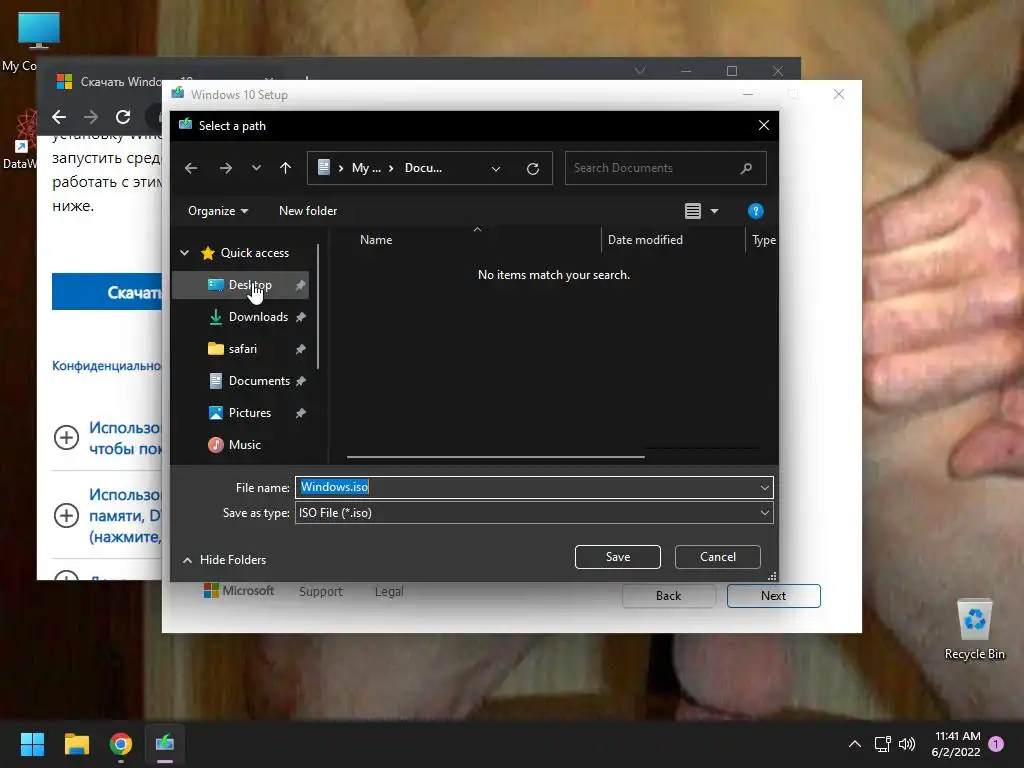Click Back in Windows 10 Setup
The image size is (1024, 768).
point(669,596)
